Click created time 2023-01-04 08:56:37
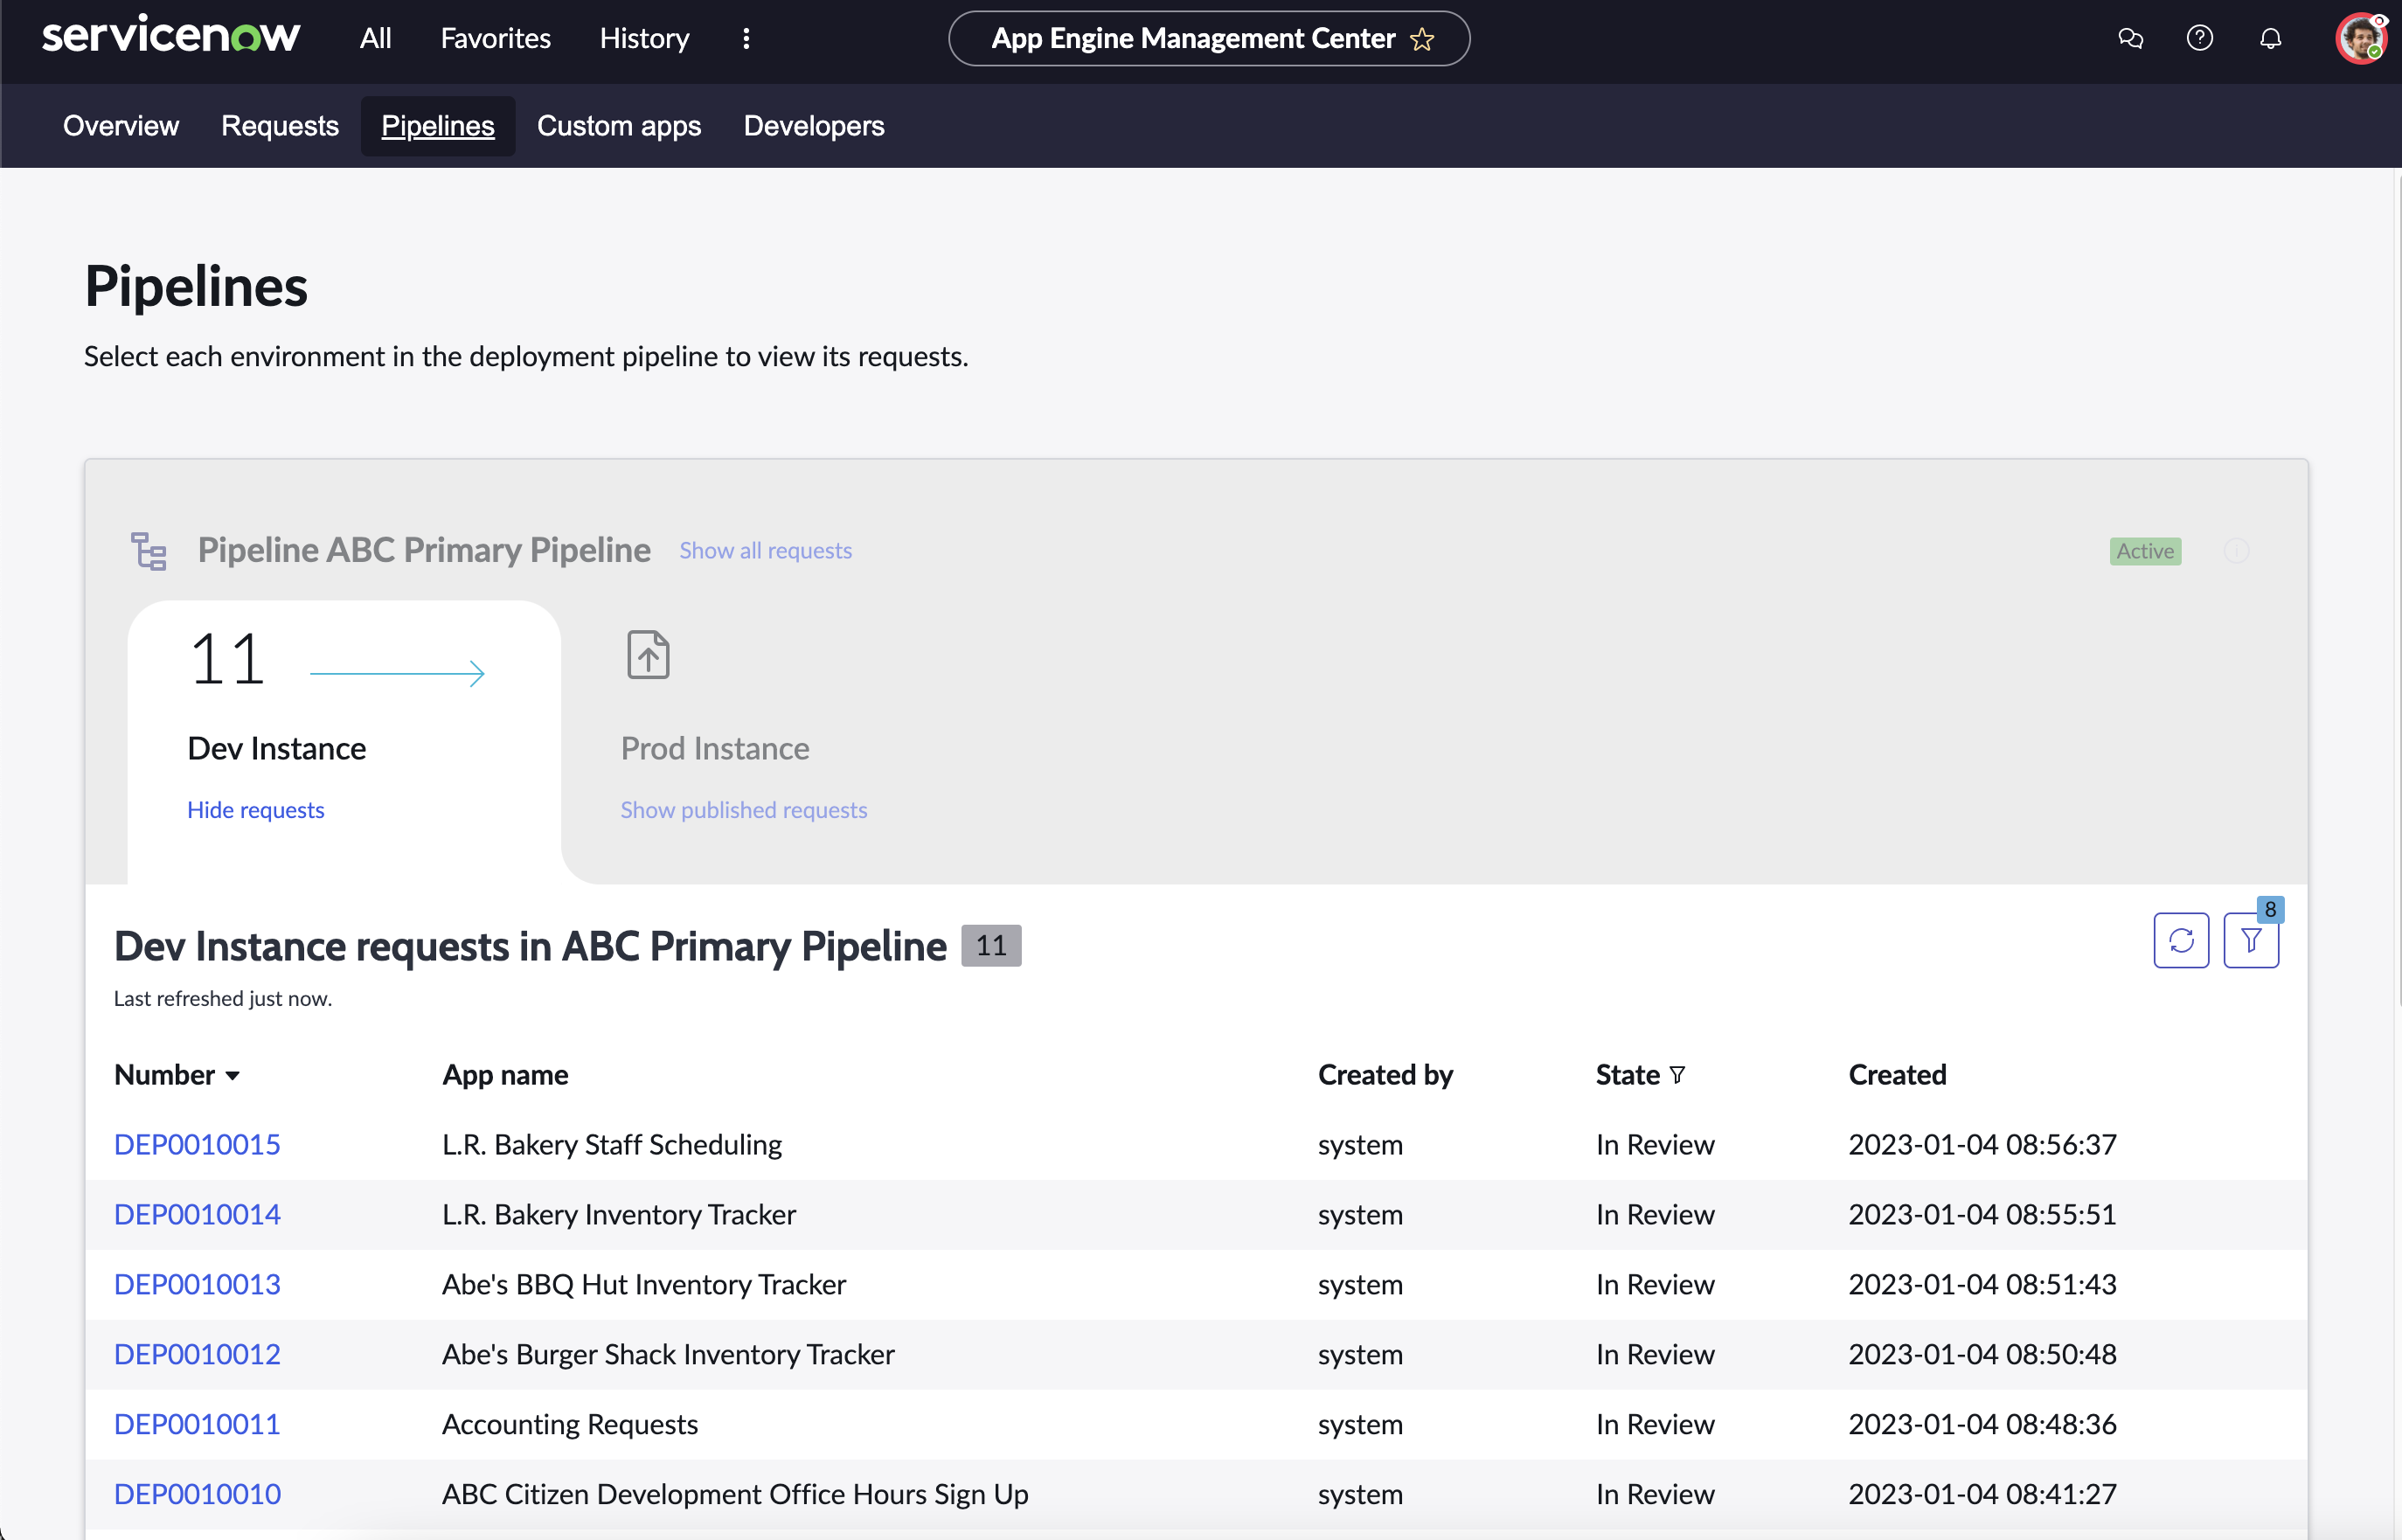Screen dimensions: 2402x1540 pyautogui.click(x=1982, y=1144)
